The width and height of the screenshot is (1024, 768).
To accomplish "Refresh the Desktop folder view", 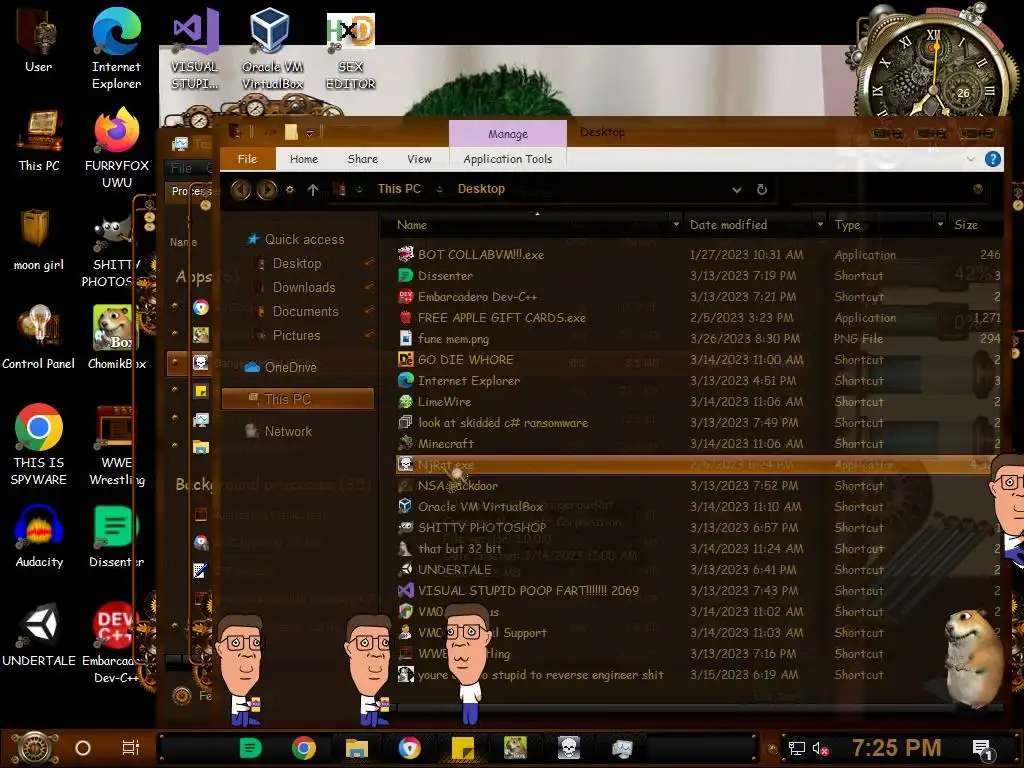I will click(761, 189).
